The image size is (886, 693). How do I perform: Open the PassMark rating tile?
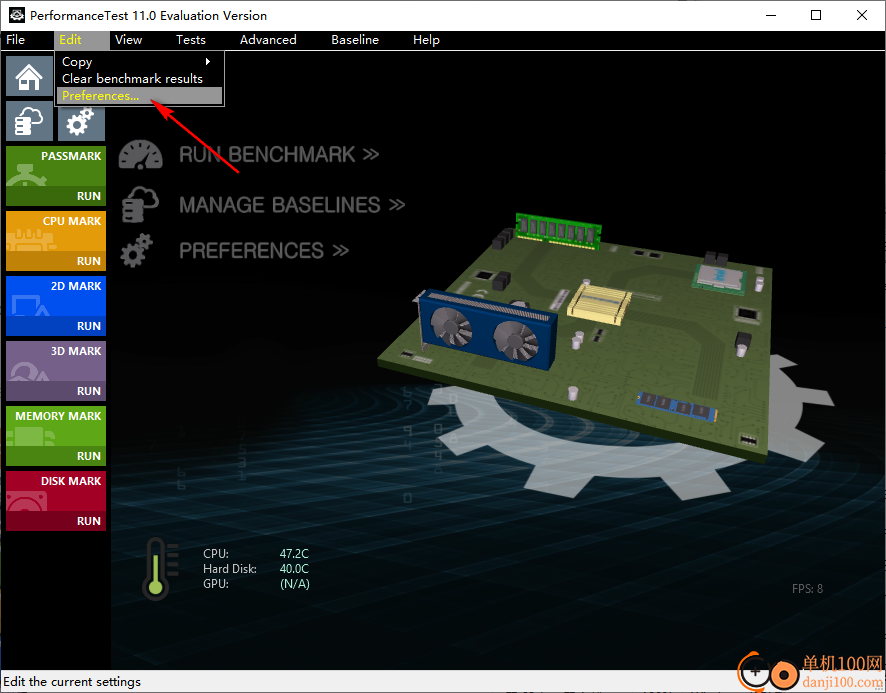click(56, 166)
